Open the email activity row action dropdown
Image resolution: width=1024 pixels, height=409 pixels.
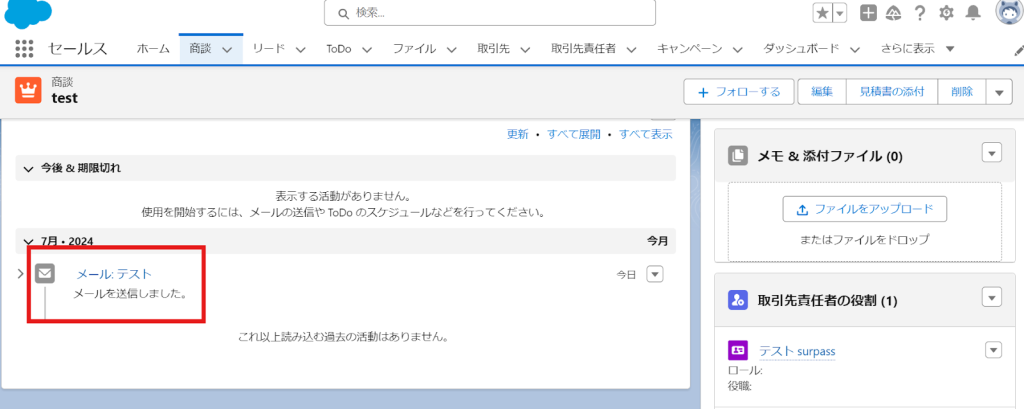point(655,273)
